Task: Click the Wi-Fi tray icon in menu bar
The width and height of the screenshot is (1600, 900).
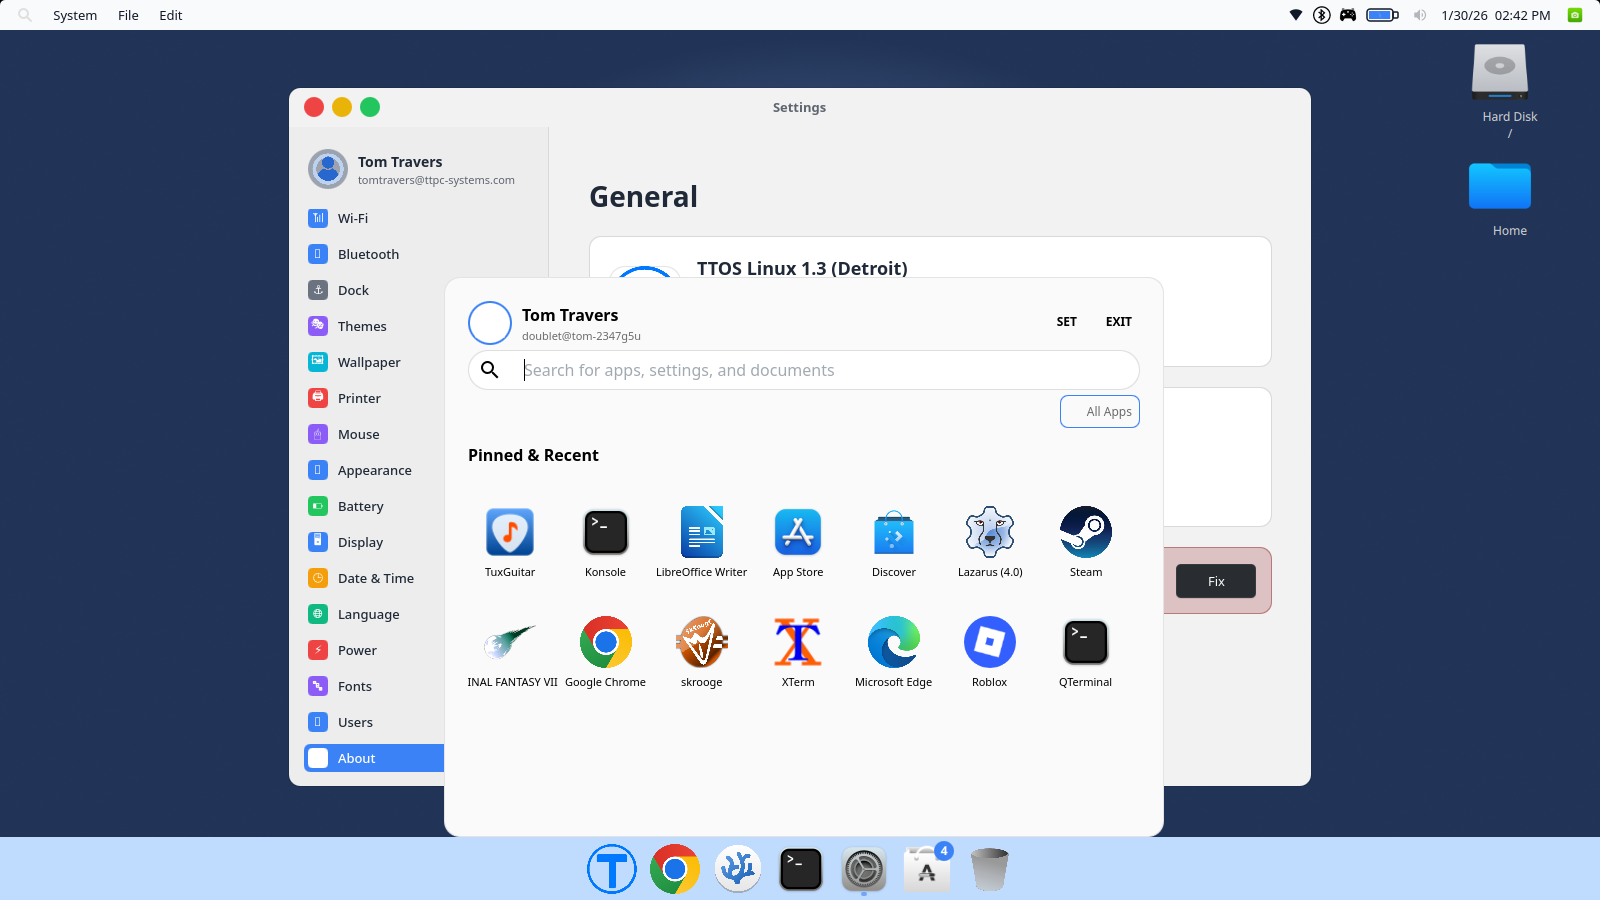Action: (x=1296, y=15)
